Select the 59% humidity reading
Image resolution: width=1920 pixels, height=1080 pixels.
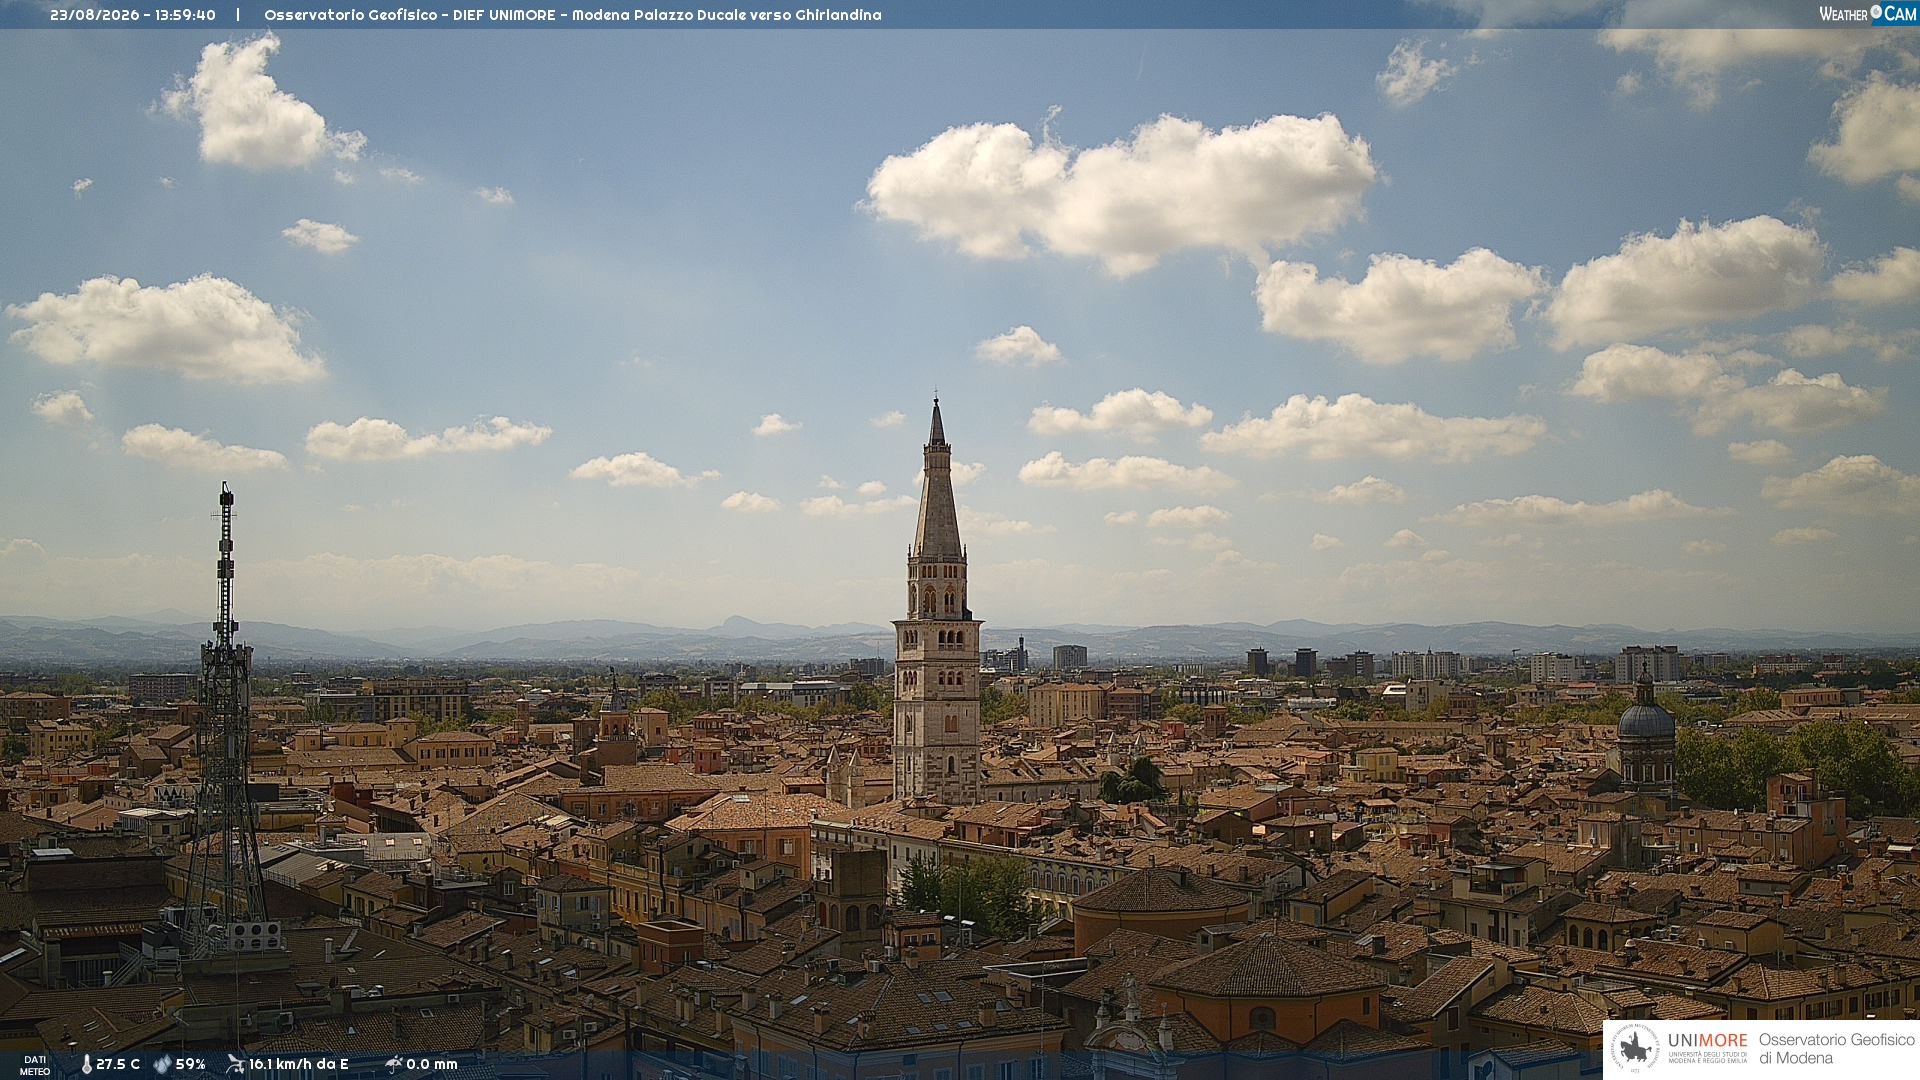[190, 1064]
